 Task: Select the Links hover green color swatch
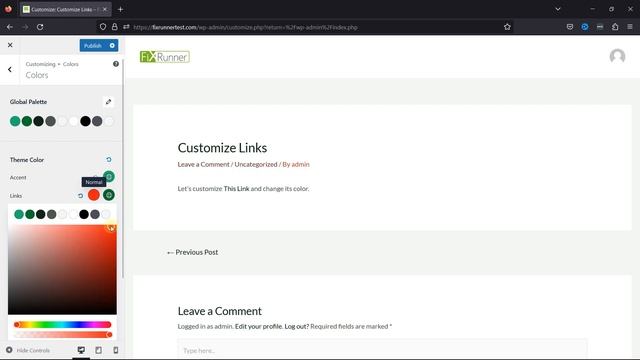pyautogui.click(x=109, y=195)
